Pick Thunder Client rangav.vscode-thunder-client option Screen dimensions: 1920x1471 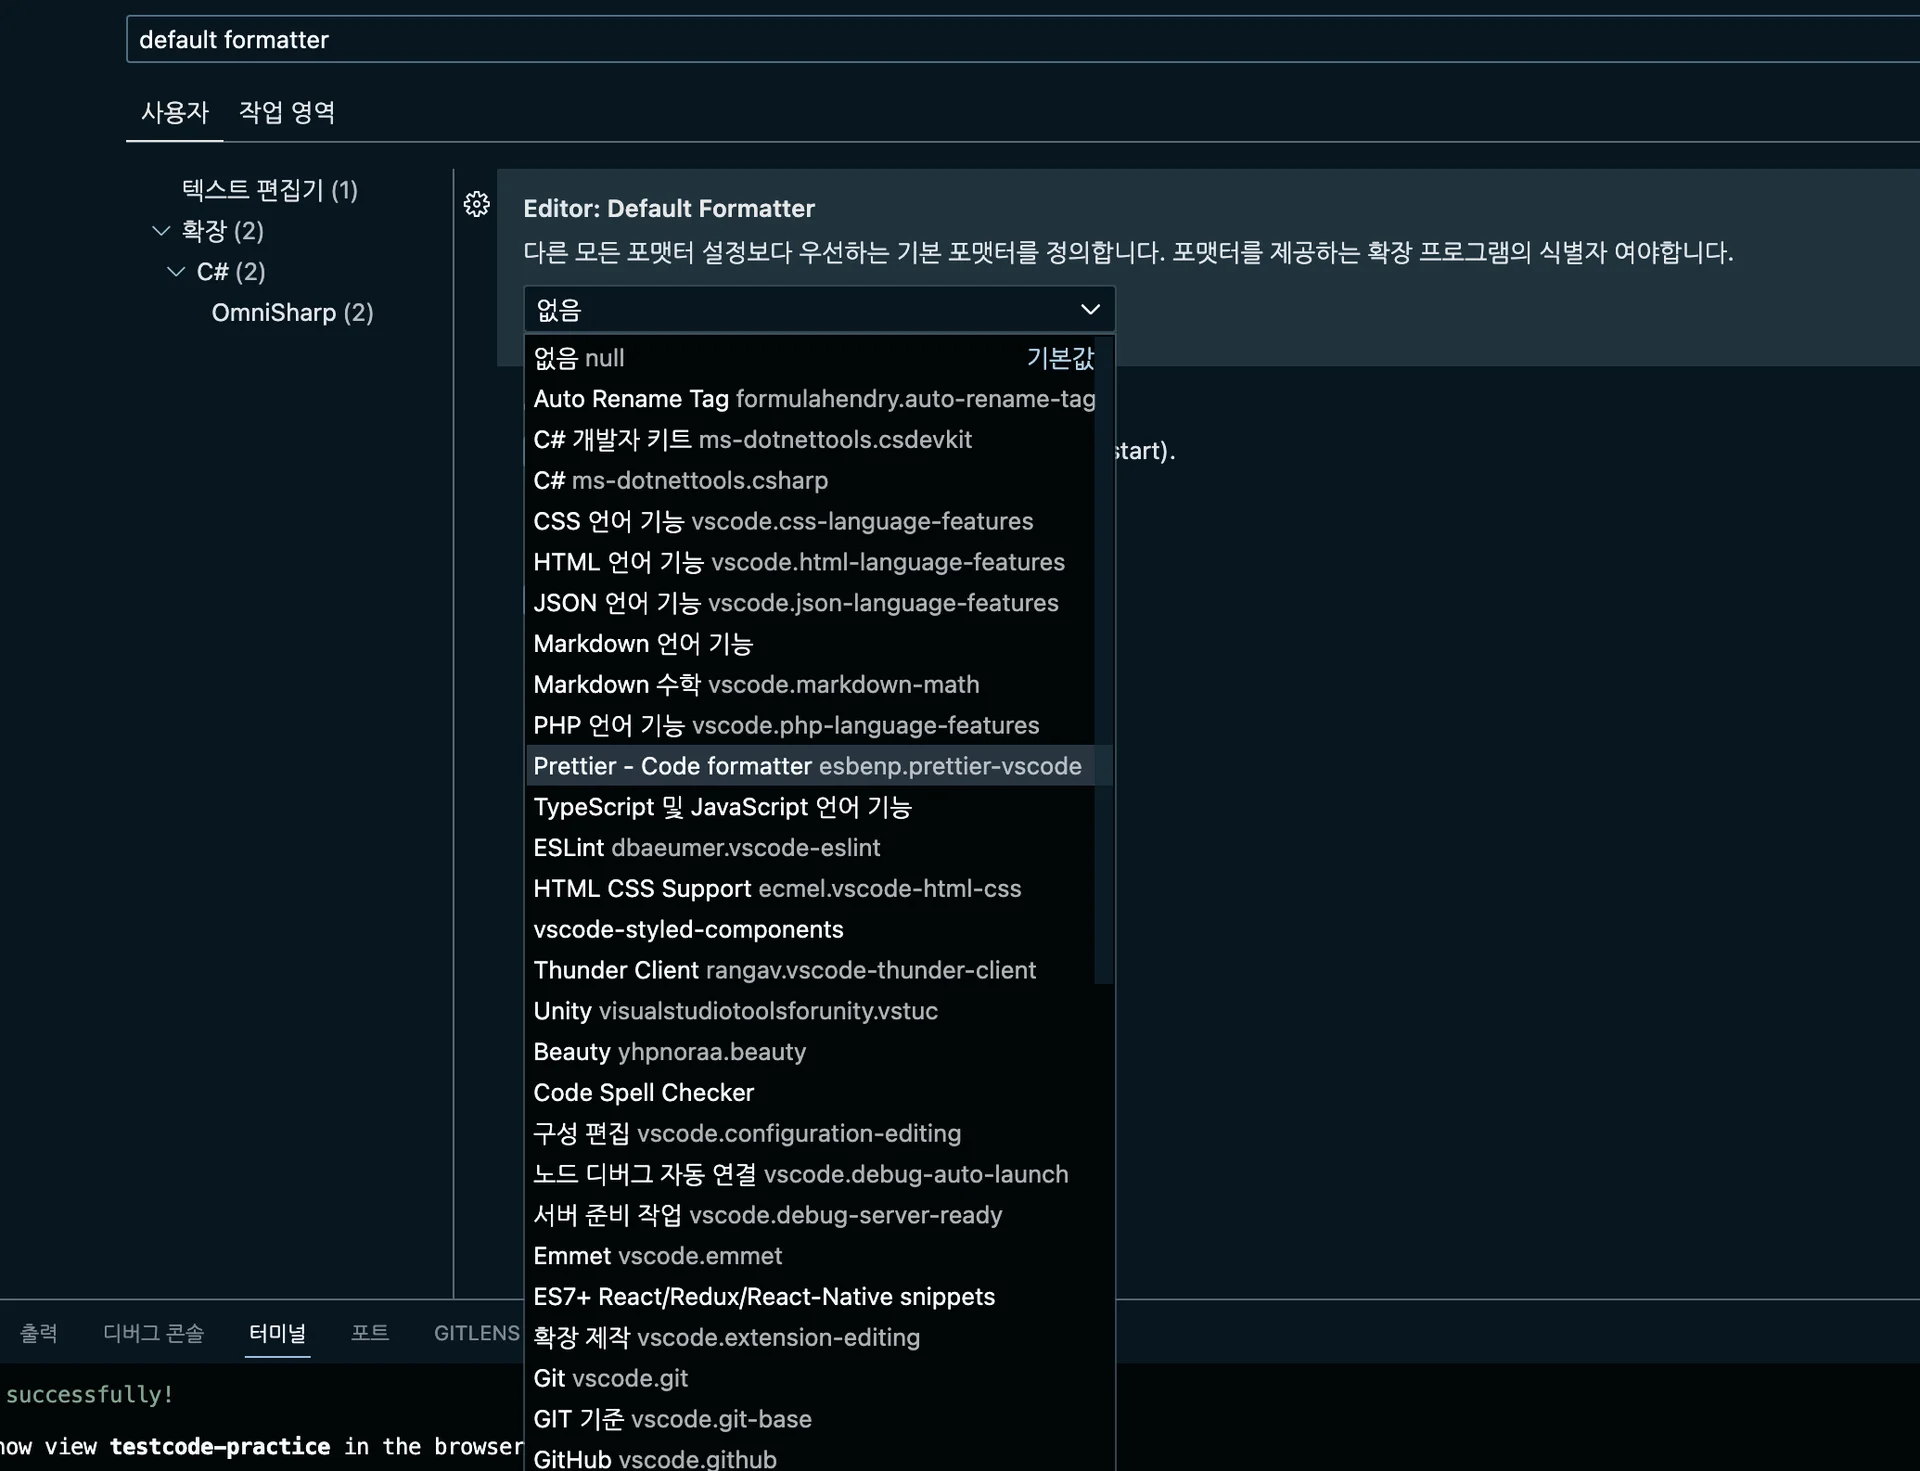pos(784,970)
